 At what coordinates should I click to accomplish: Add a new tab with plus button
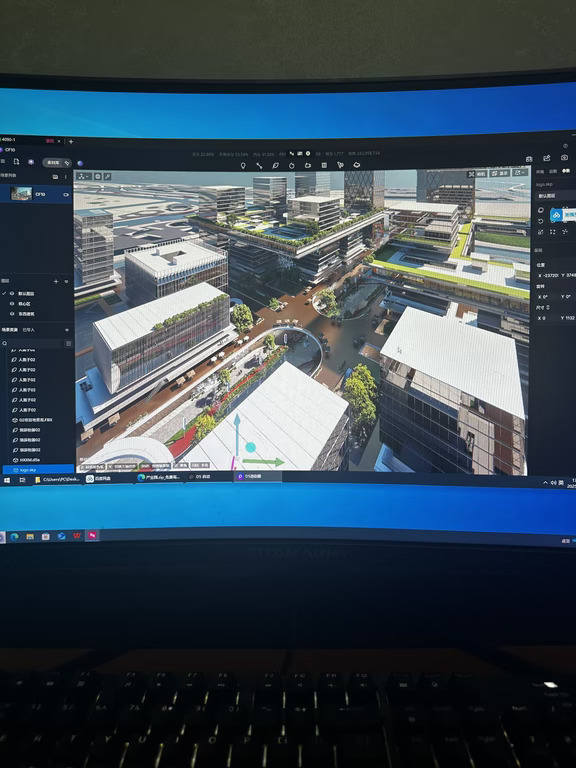click(x=71, y=141)
